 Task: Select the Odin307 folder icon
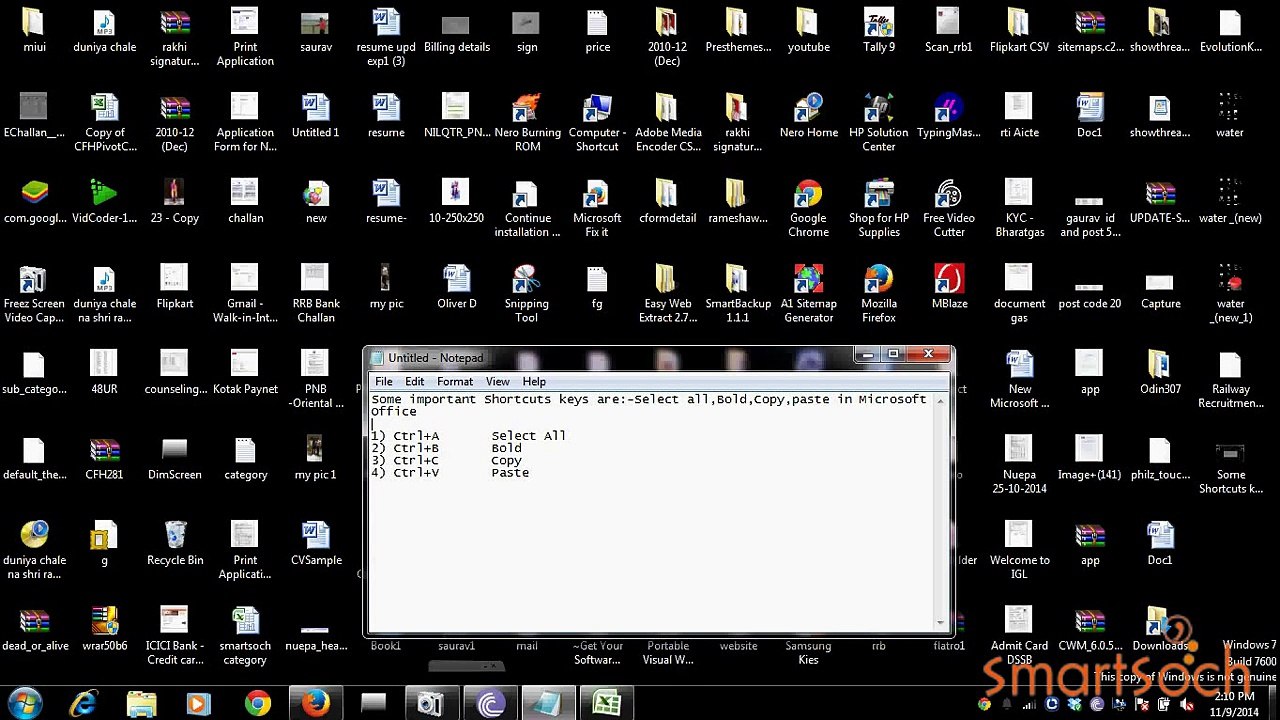click(x=1160, y=372)
